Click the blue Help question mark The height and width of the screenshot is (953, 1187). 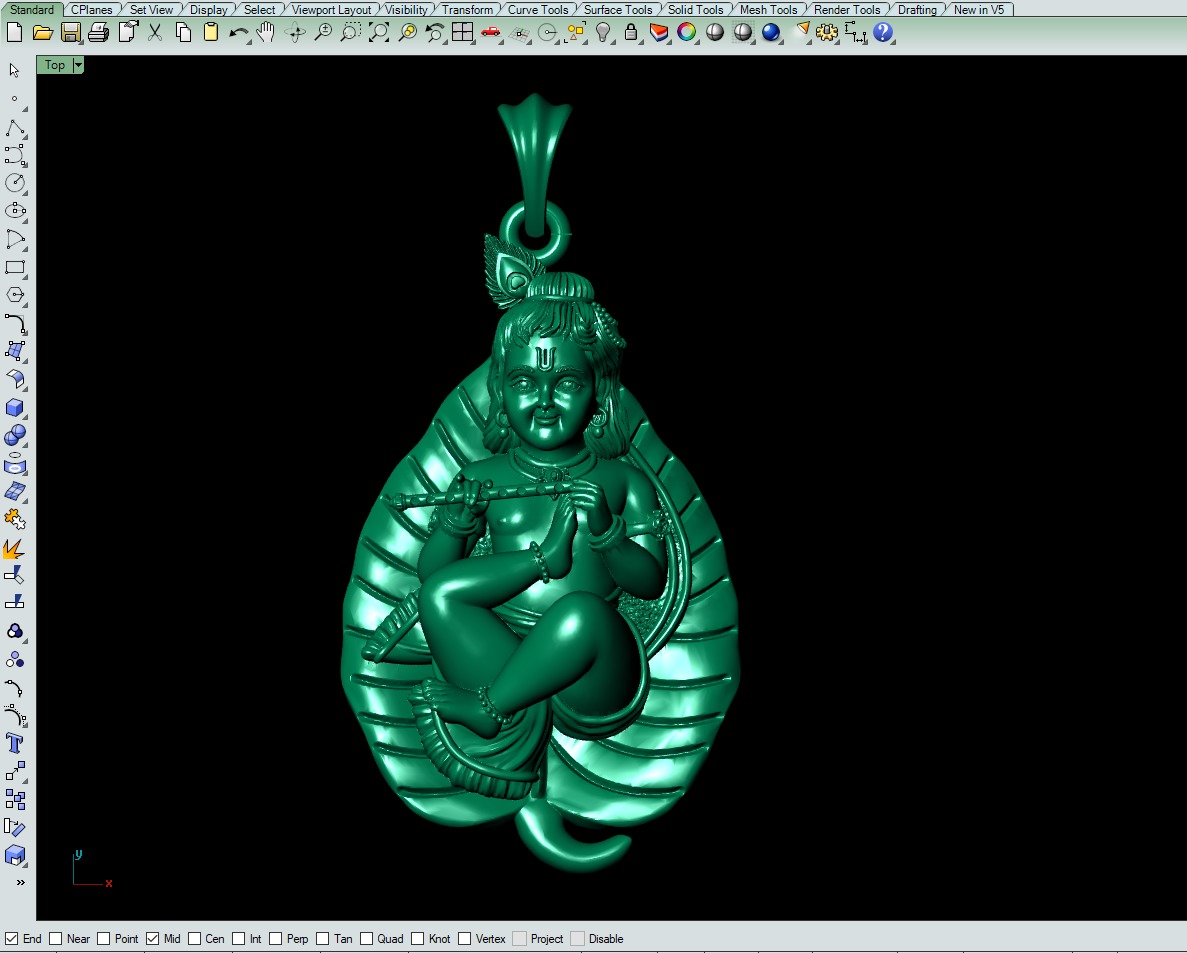883,33
